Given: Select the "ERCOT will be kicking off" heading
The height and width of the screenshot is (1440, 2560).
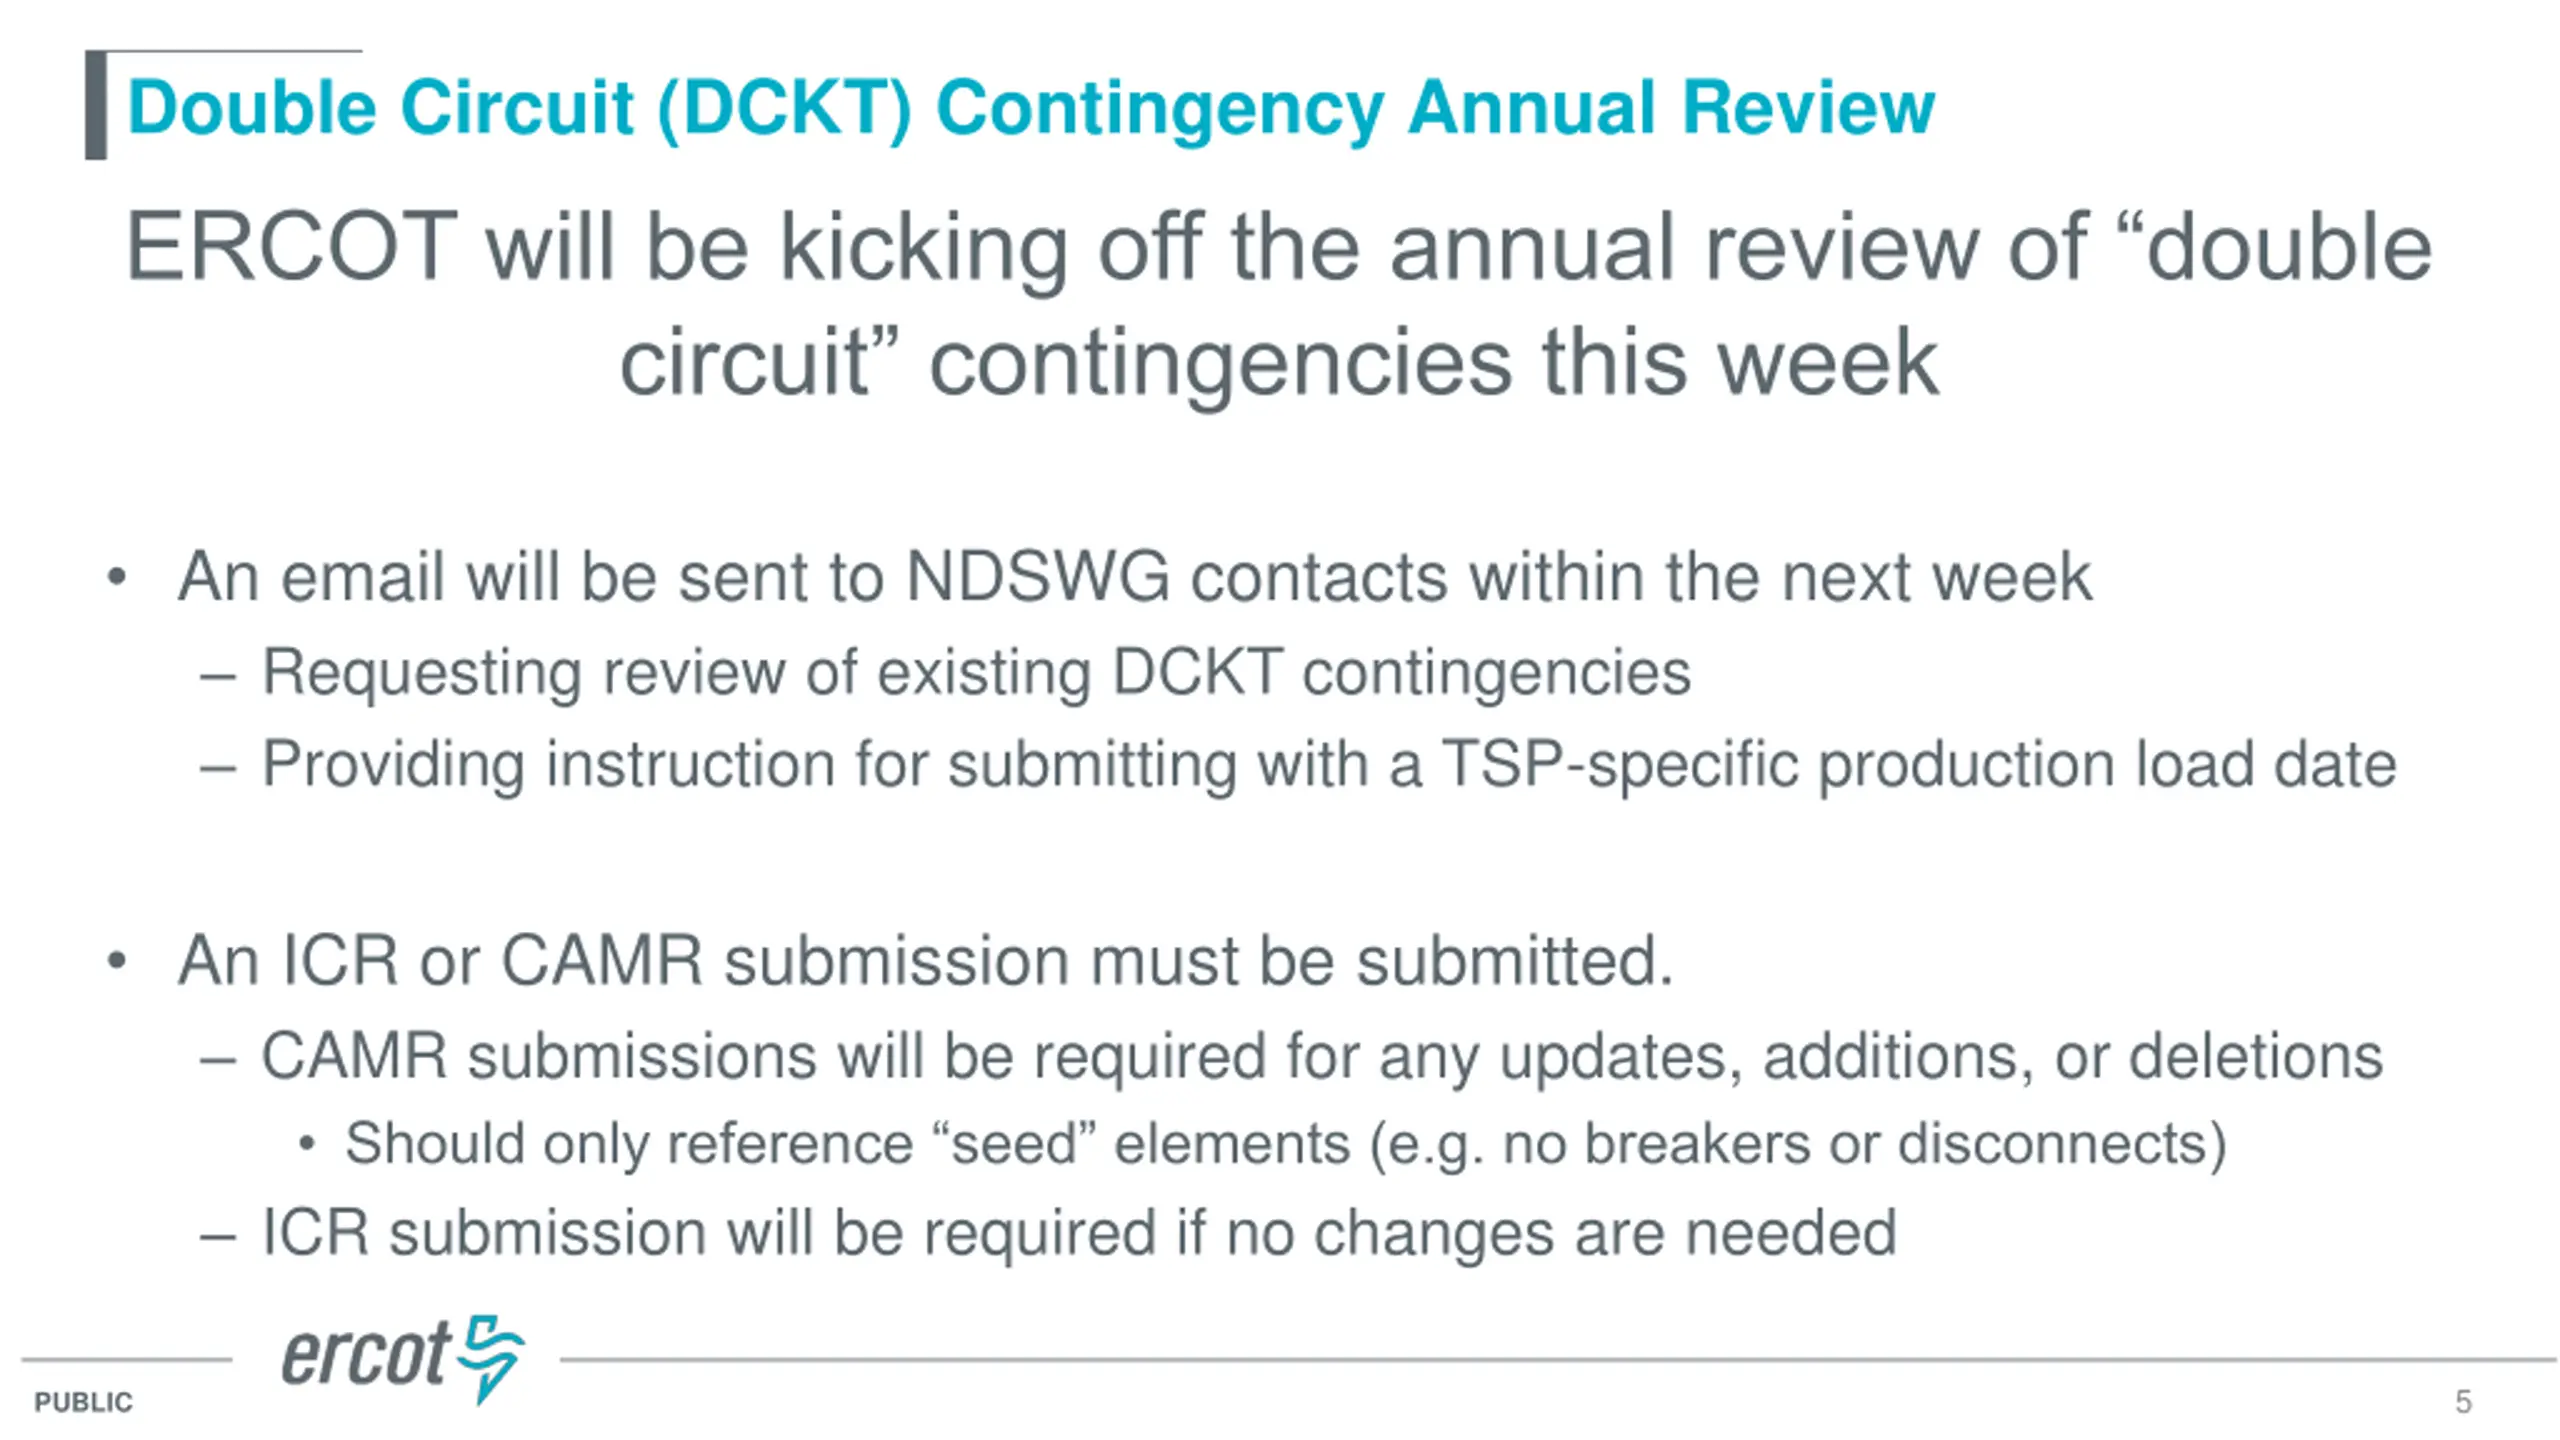Looking at the screenshot, I should [x=1279, y=304].
